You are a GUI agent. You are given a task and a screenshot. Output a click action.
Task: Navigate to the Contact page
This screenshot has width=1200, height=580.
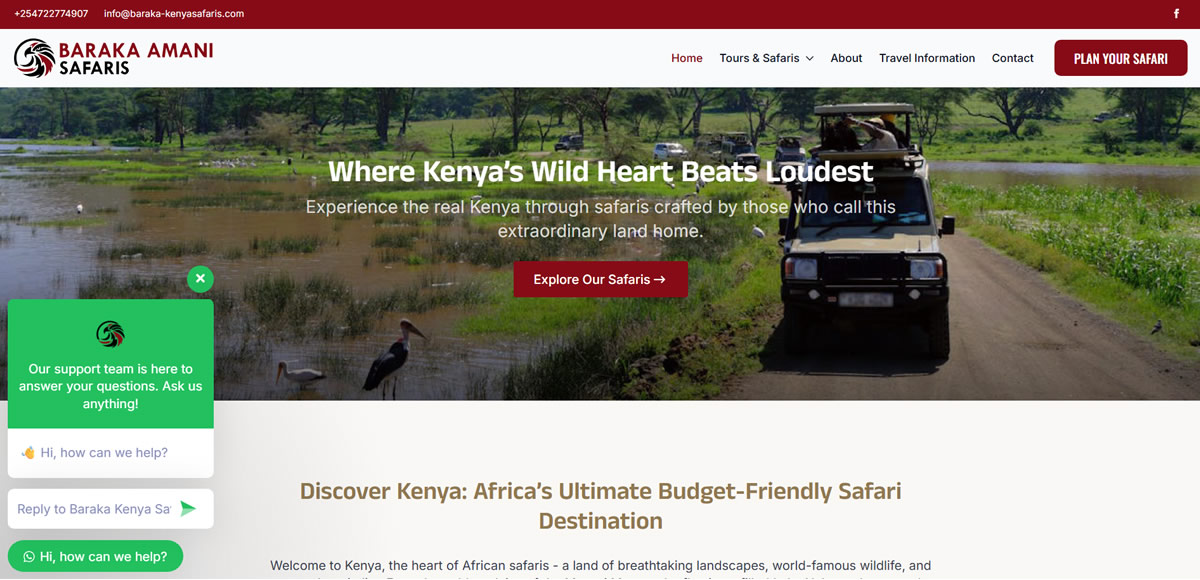tap(1013, 58)
